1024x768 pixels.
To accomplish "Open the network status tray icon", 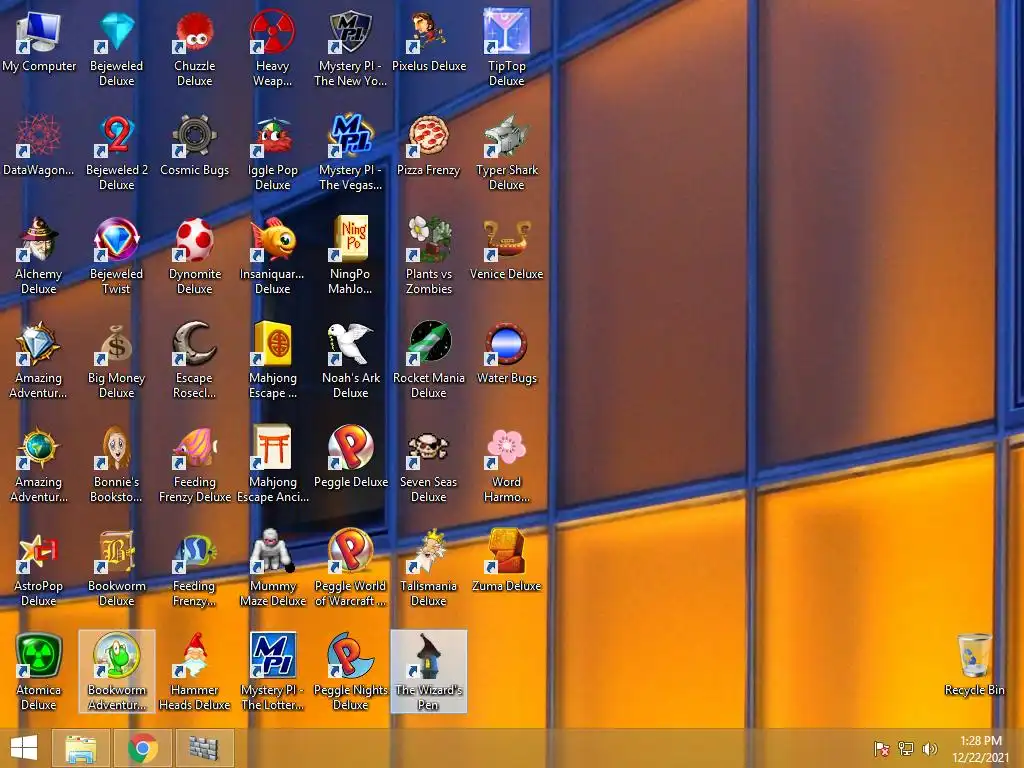I will click(906, 749).
